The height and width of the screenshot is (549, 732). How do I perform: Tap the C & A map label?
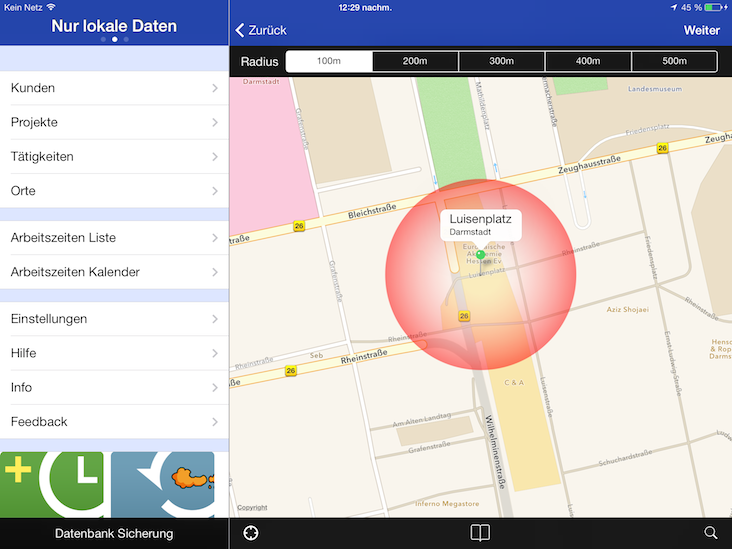coord(514,382)
